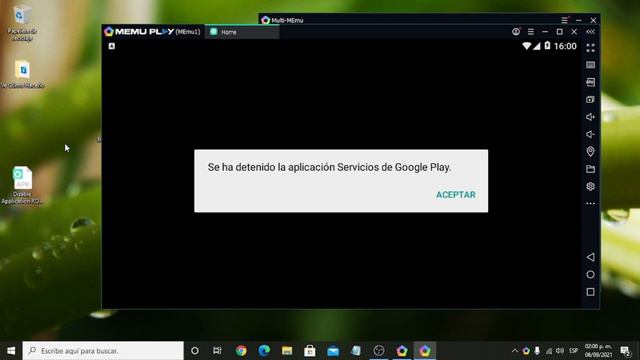Click the Wi-Fi icon in Android status bar
Image resolution: width=640 pixels, height=360 pixels.
point(527,46)
